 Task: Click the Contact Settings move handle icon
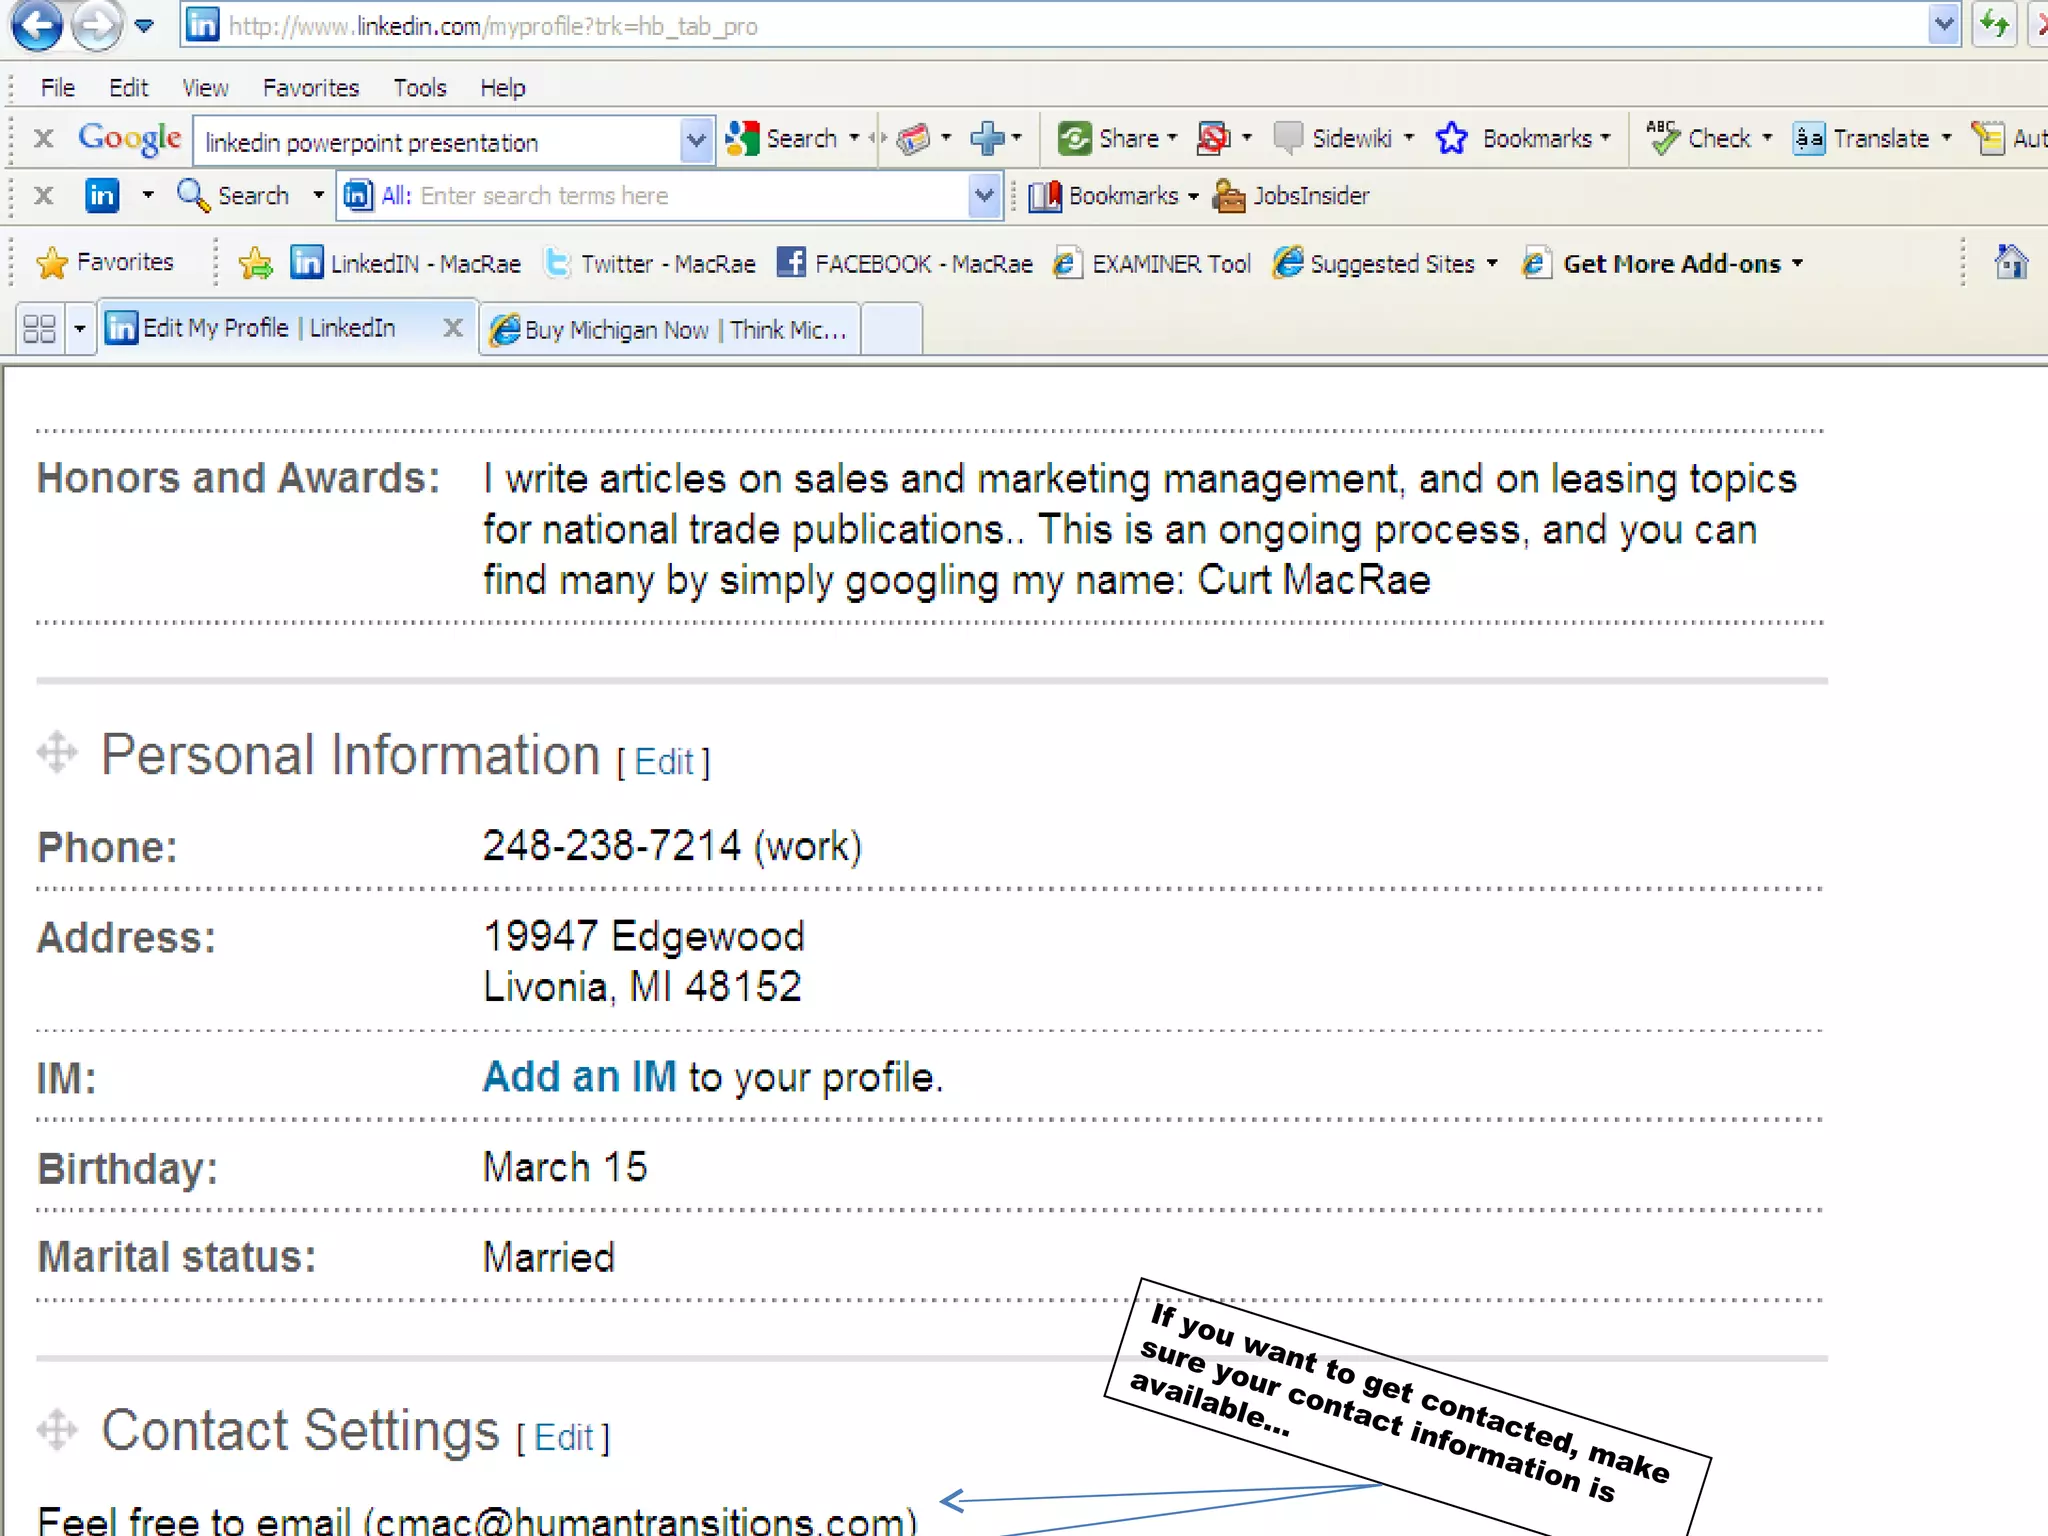coord(57,1429)
